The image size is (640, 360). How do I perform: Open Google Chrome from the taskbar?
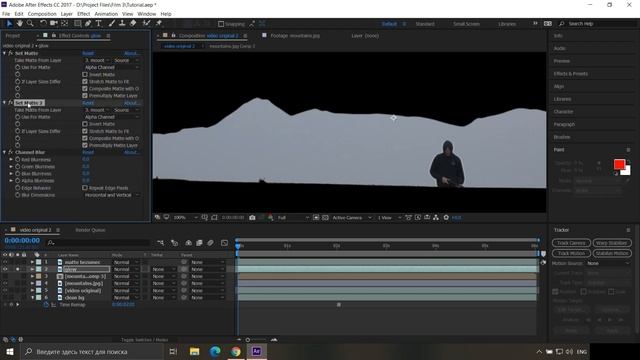tap(236, 351)
